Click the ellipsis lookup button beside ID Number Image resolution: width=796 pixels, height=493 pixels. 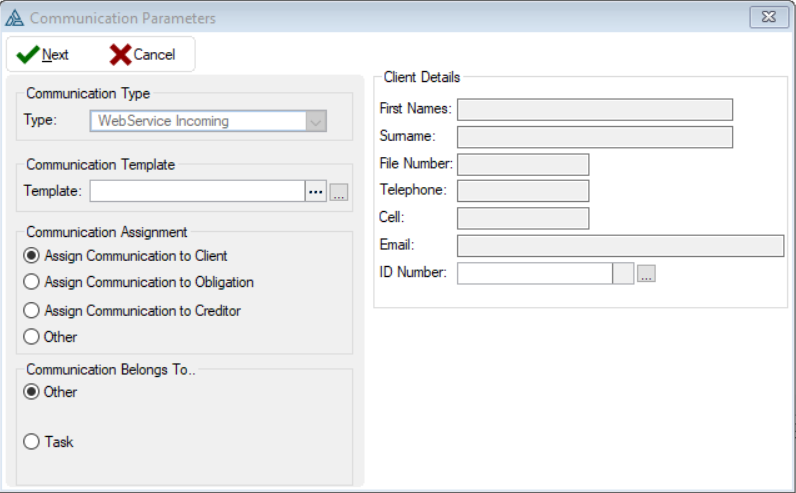(646, 274)
